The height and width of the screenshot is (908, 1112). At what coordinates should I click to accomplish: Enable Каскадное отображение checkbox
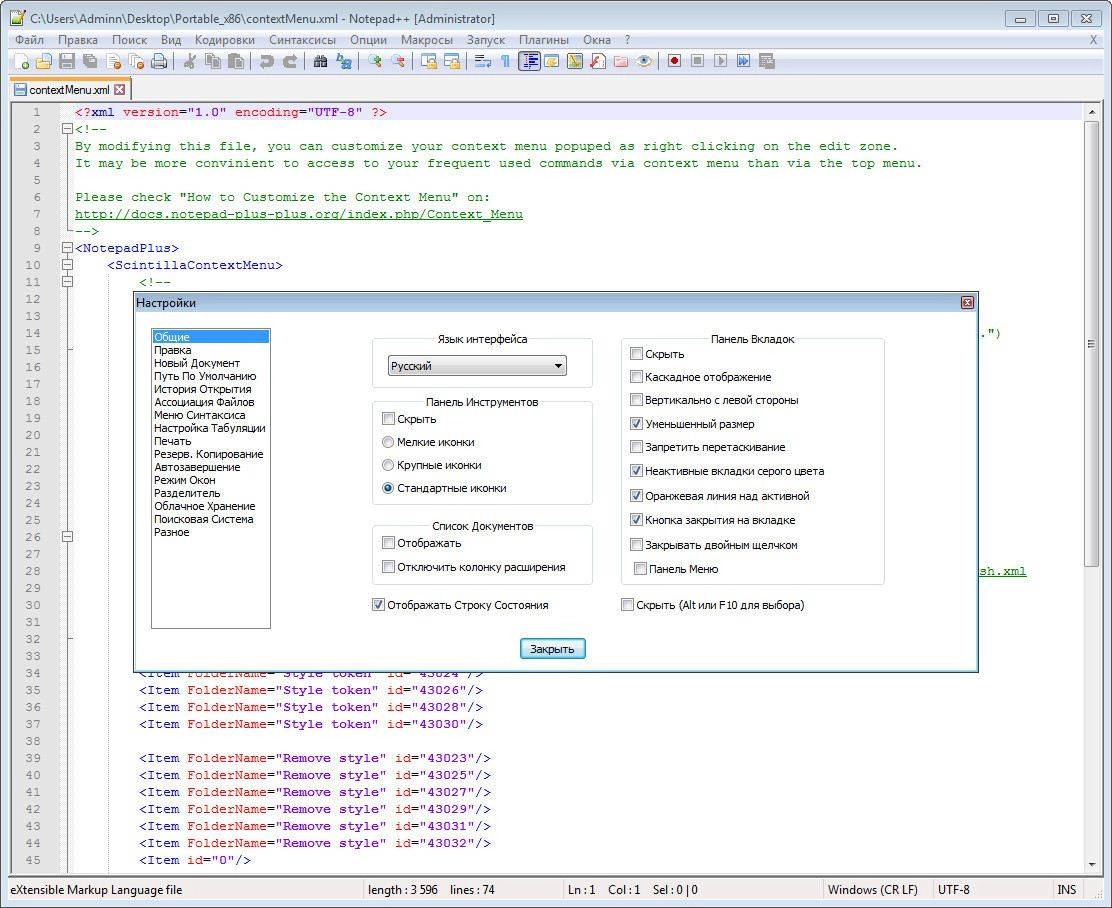click(636, 377)
